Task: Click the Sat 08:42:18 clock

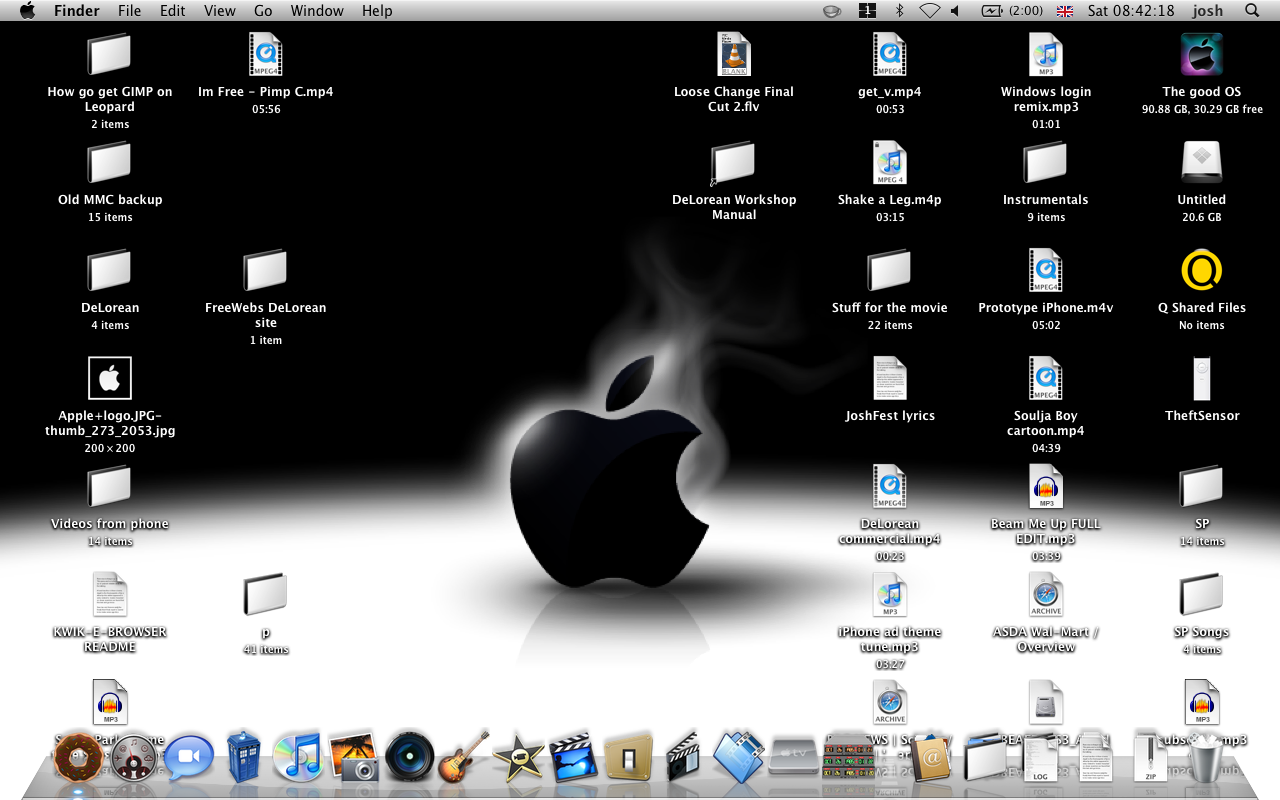Action: pos(1131,11)
